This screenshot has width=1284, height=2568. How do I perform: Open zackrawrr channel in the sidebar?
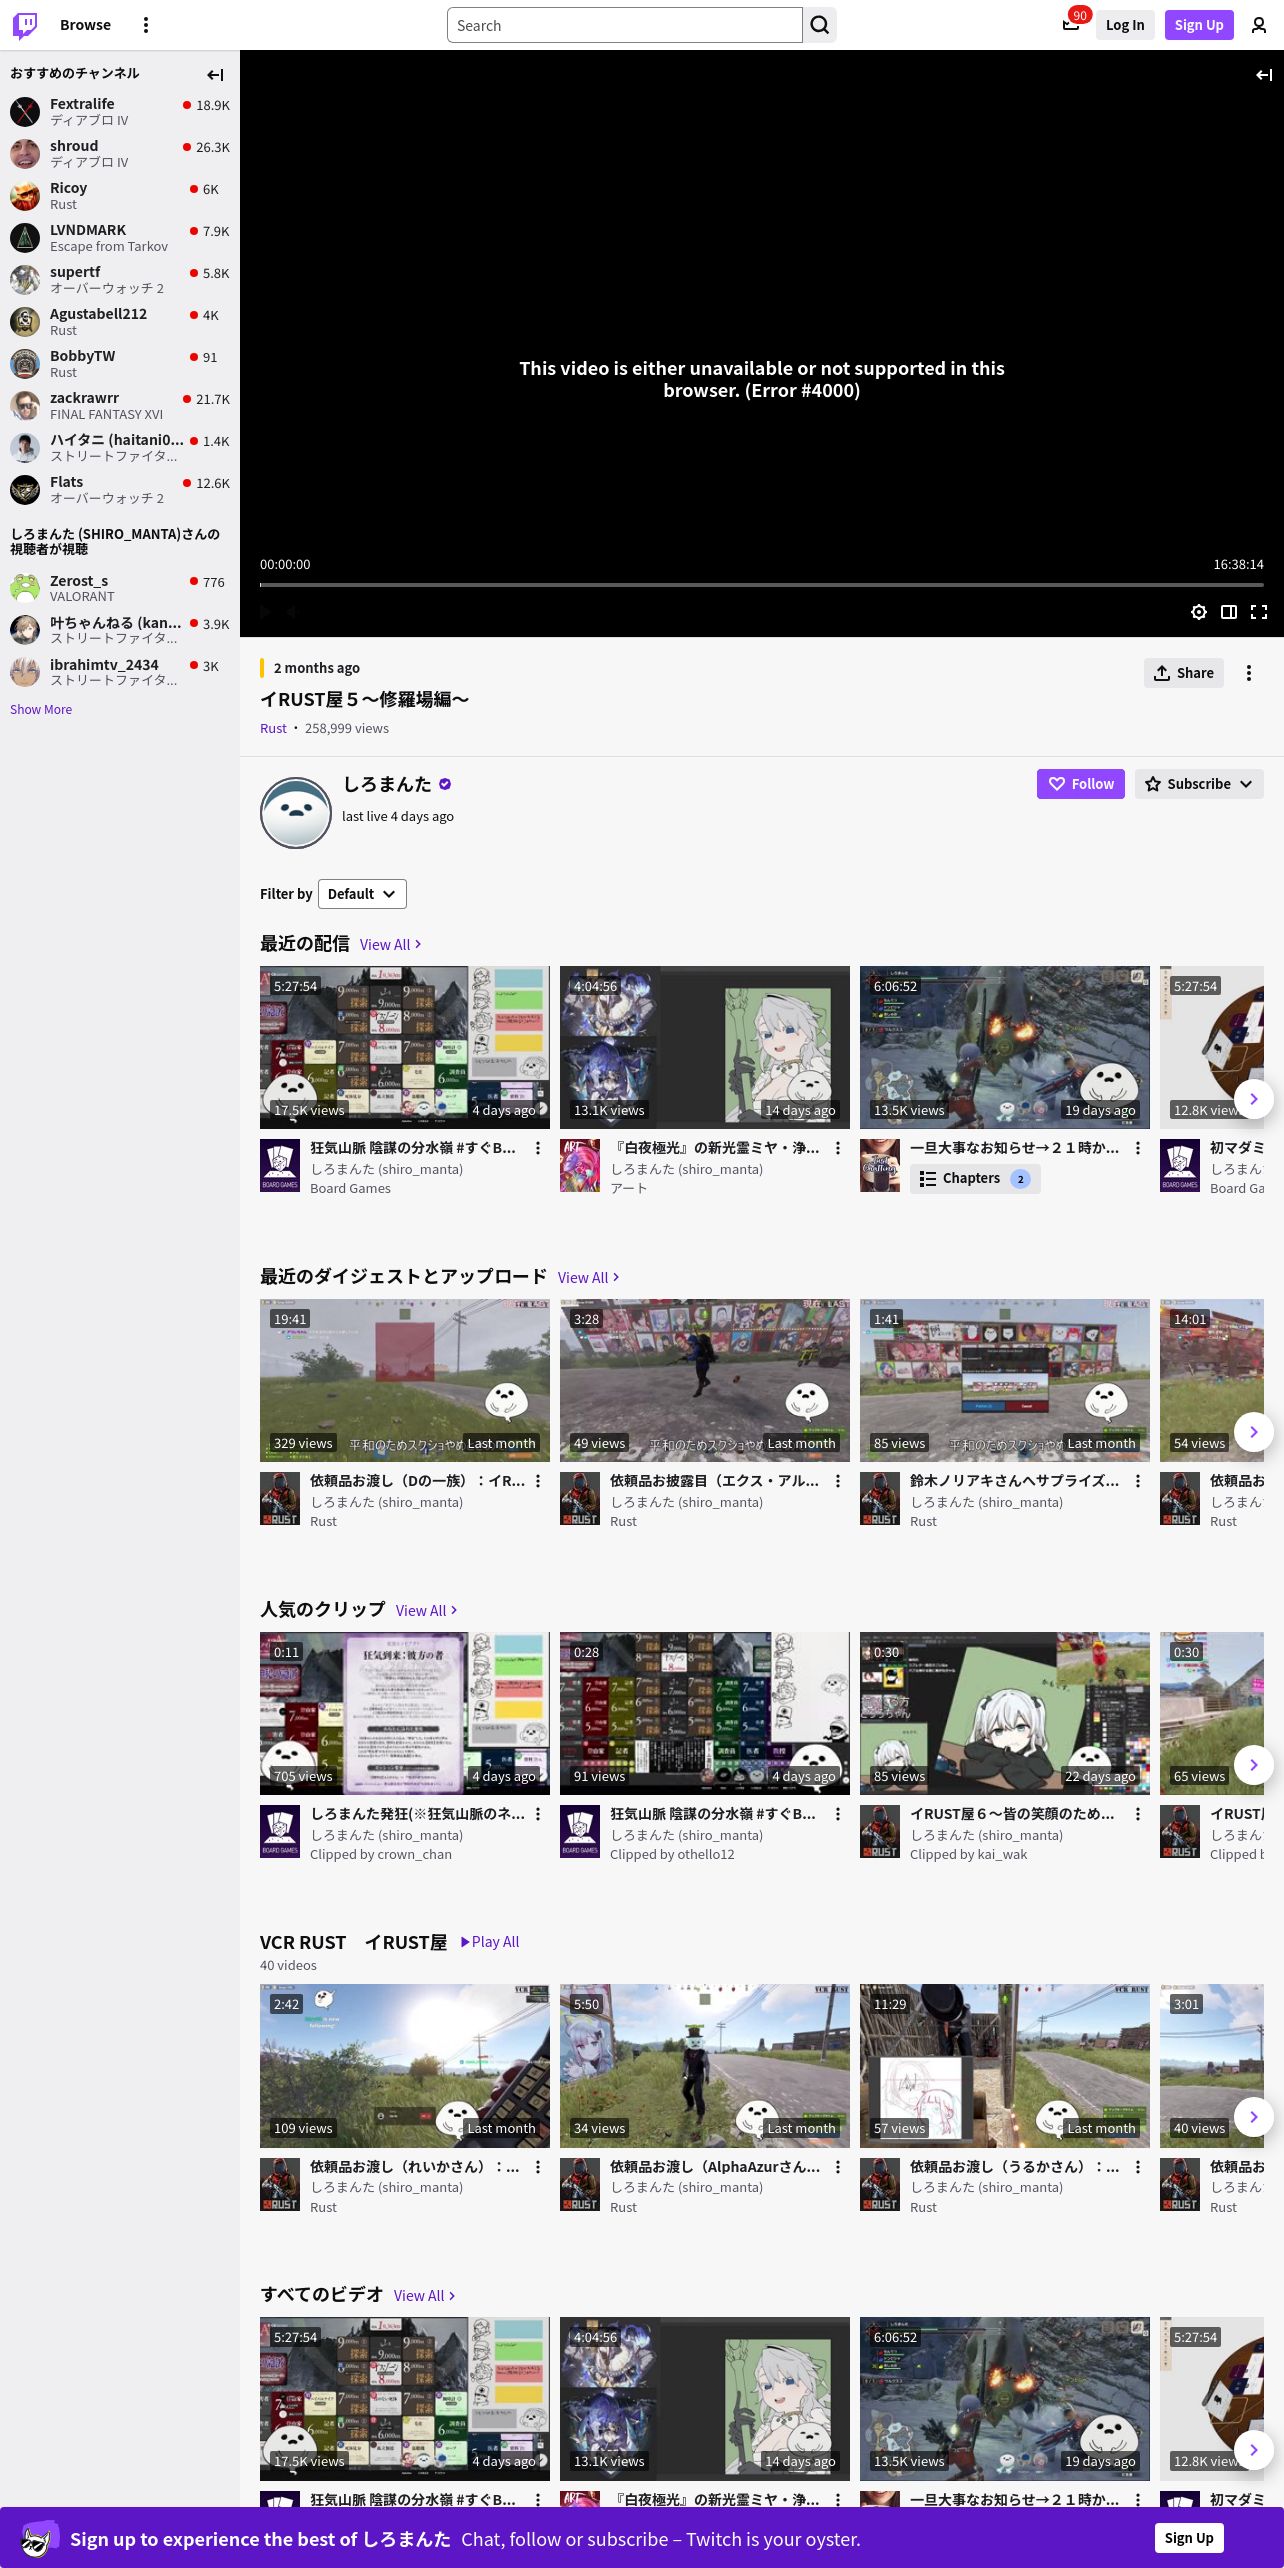(x=120, y=405)
